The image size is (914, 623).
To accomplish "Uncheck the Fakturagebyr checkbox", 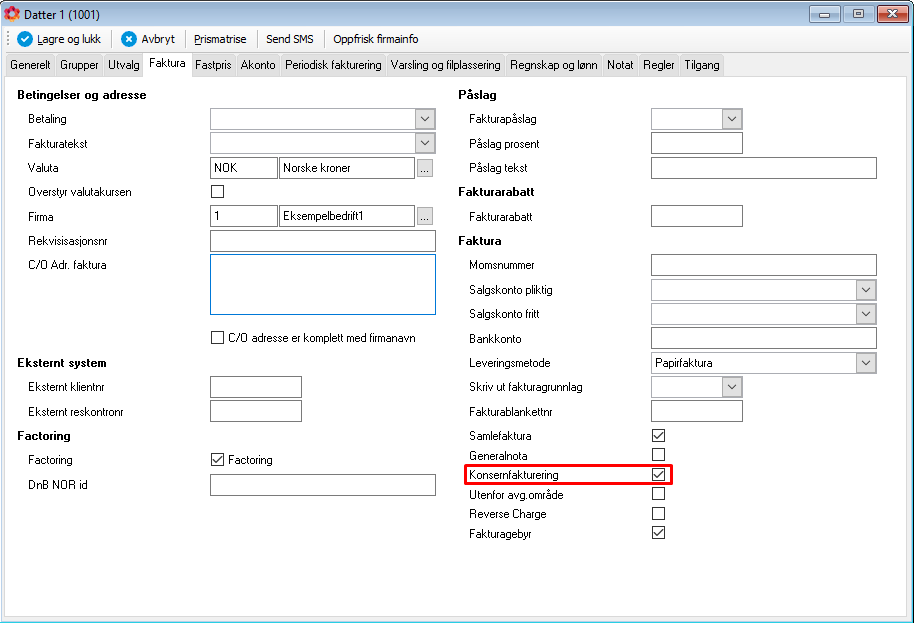I will pos(659,533).
